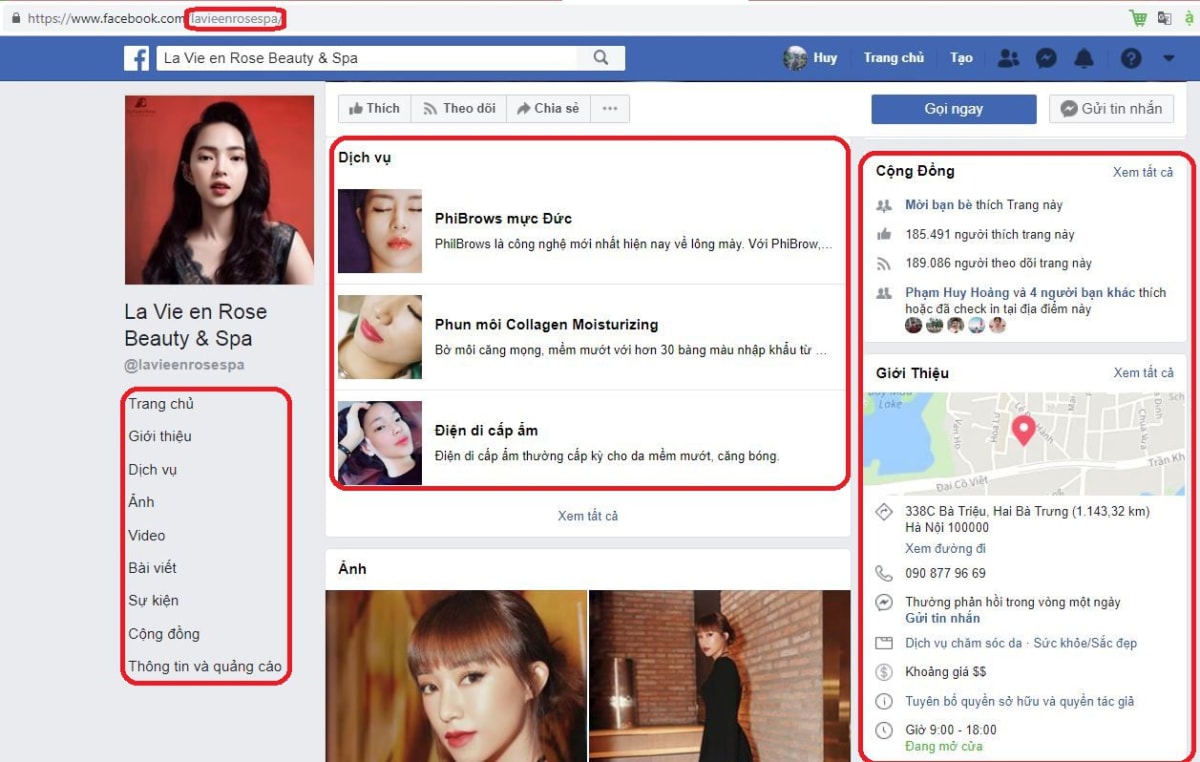Open the Ảnh tab in the sidebar

[x=141, y=502]
